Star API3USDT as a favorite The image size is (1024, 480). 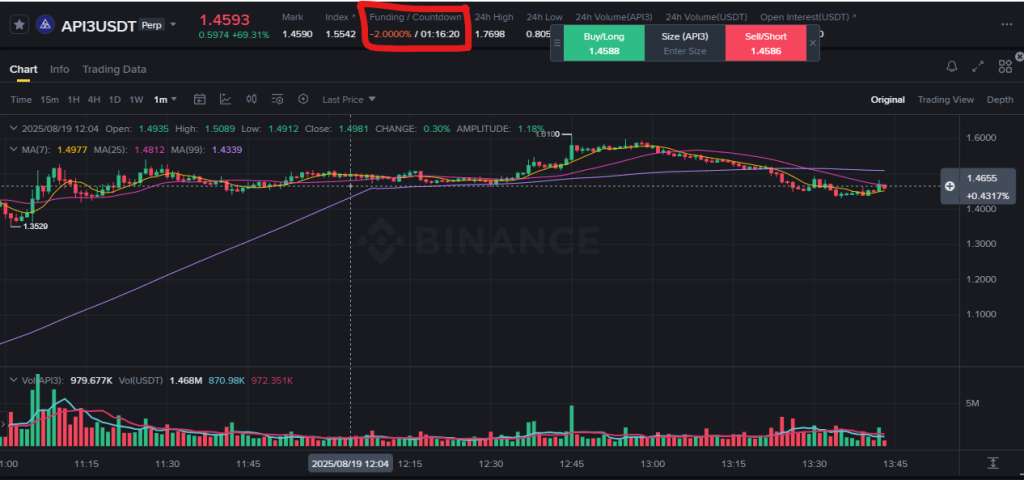click(x=20, y=25)
